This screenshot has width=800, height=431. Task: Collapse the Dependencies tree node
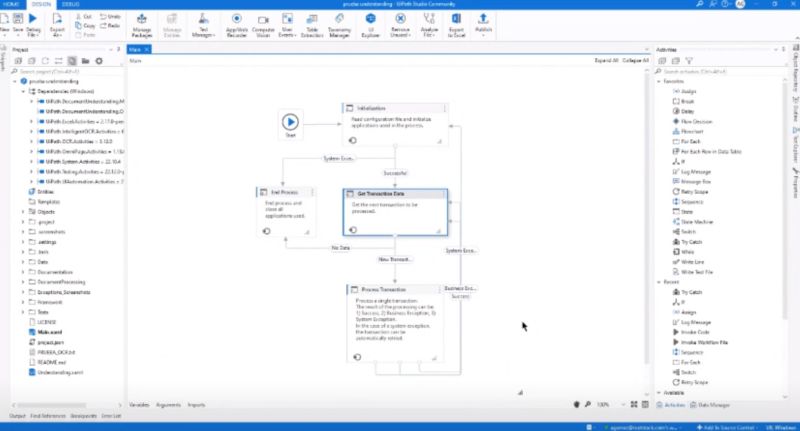click(23, 91)
